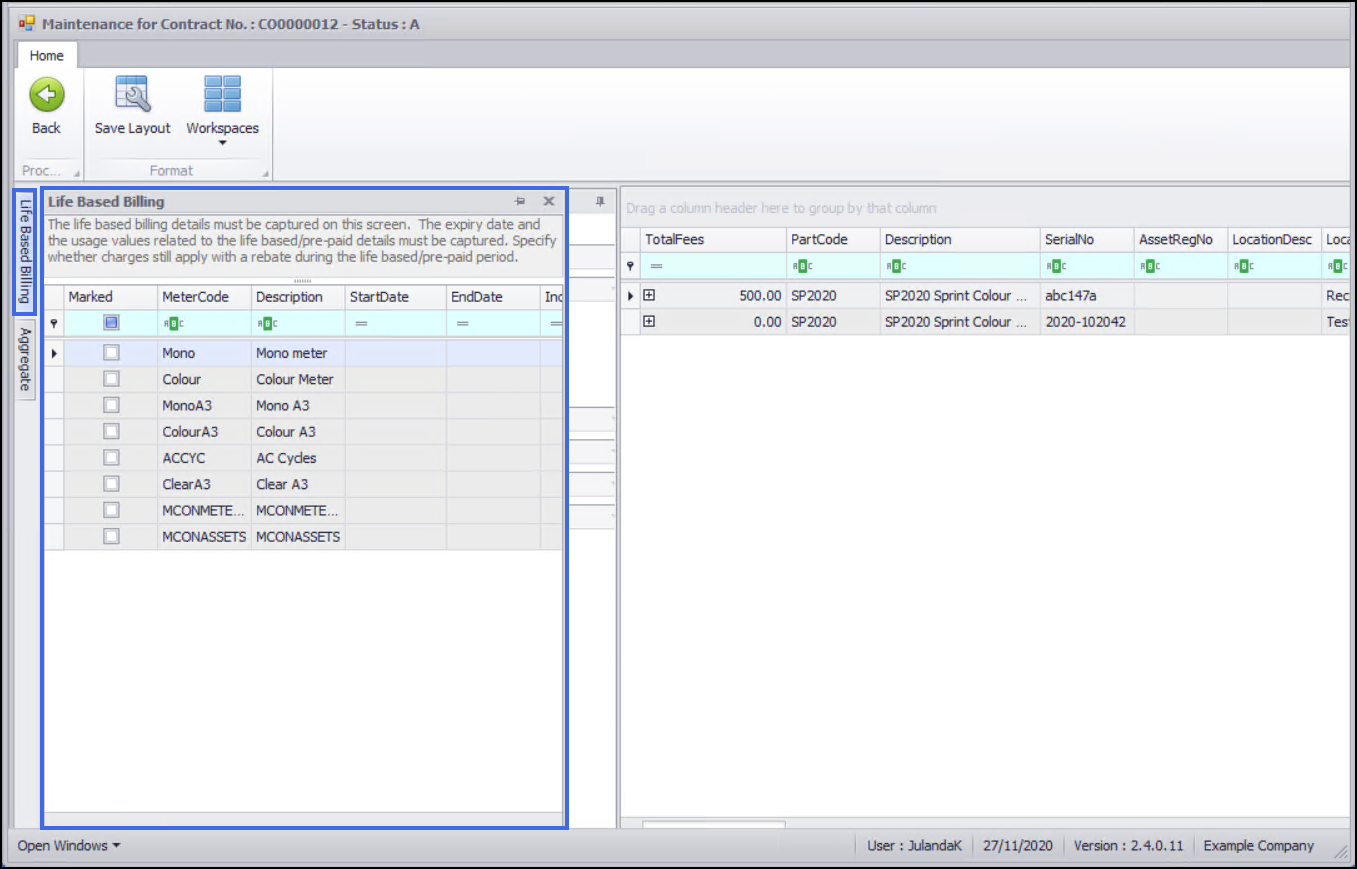Viewport: 1357px width, 869px height.
Task: Click the LocationDesc filter condition icon
Action: pos(1242,266)
